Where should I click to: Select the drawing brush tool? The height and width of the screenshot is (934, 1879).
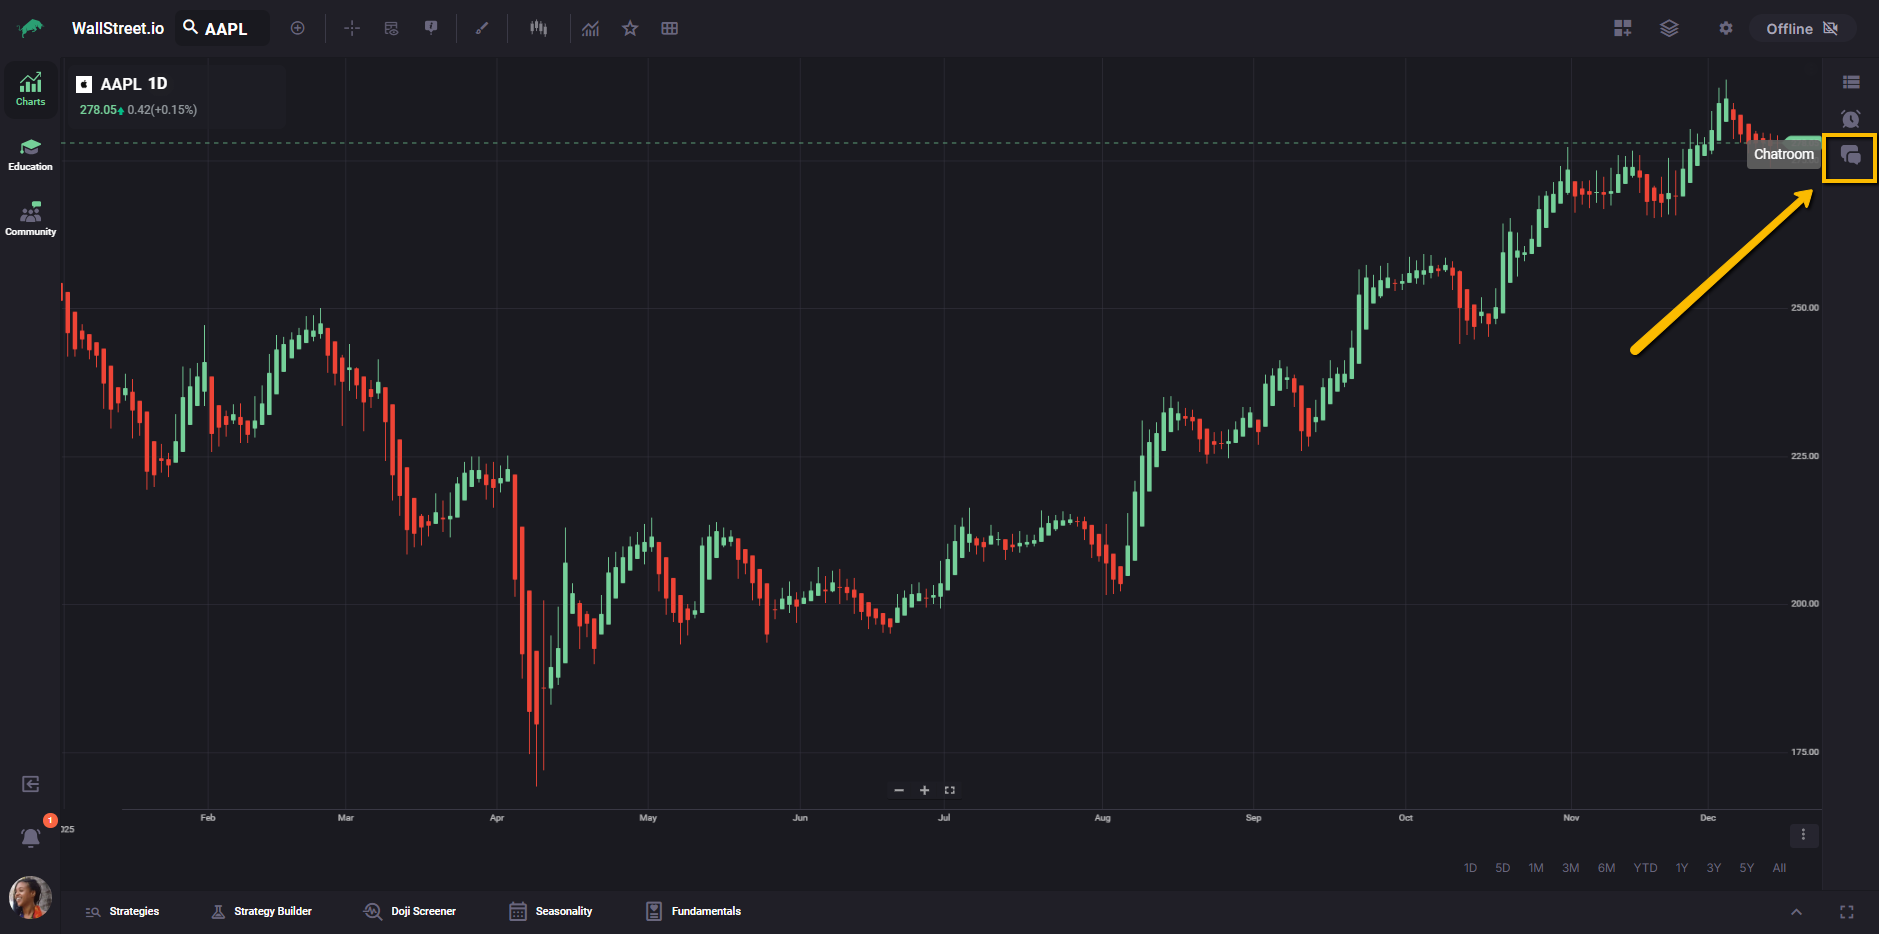pyautogui.click(x=481, y=28)
